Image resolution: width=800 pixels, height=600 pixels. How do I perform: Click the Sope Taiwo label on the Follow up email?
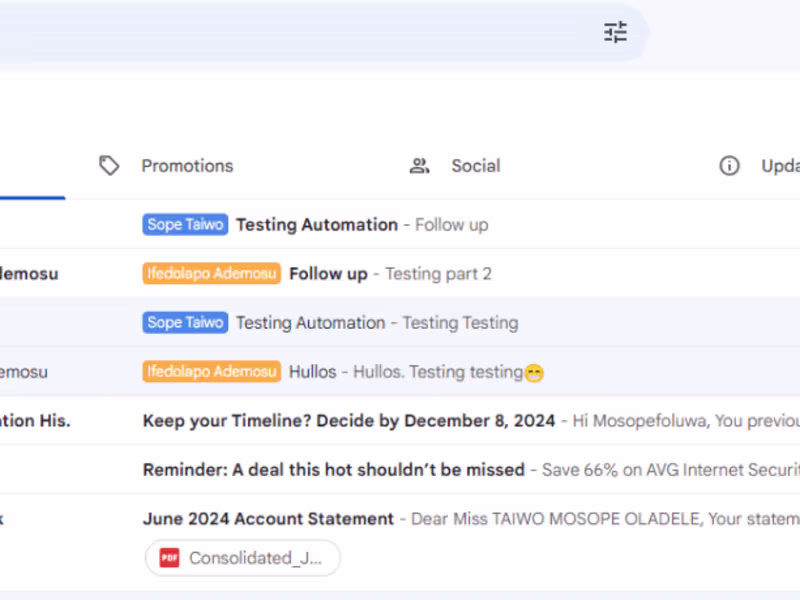pyautogui.click(x=185, y=225)
